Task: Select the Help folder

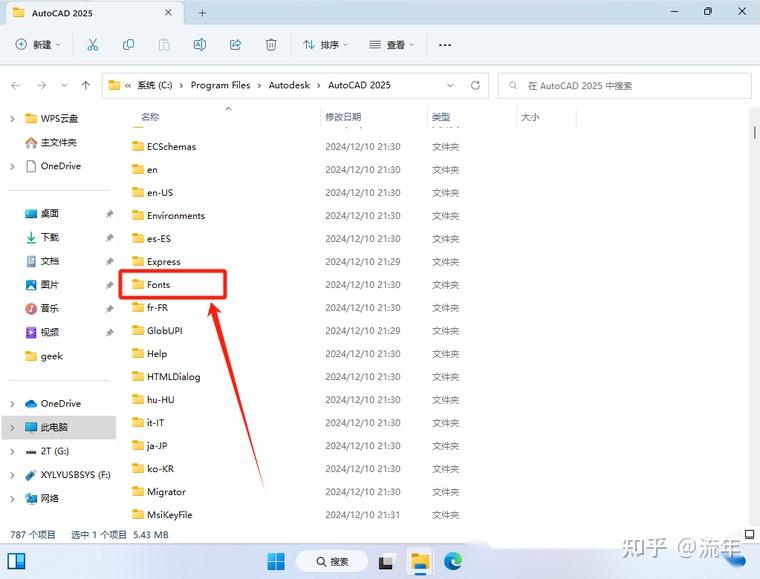Action: point(150,354)
